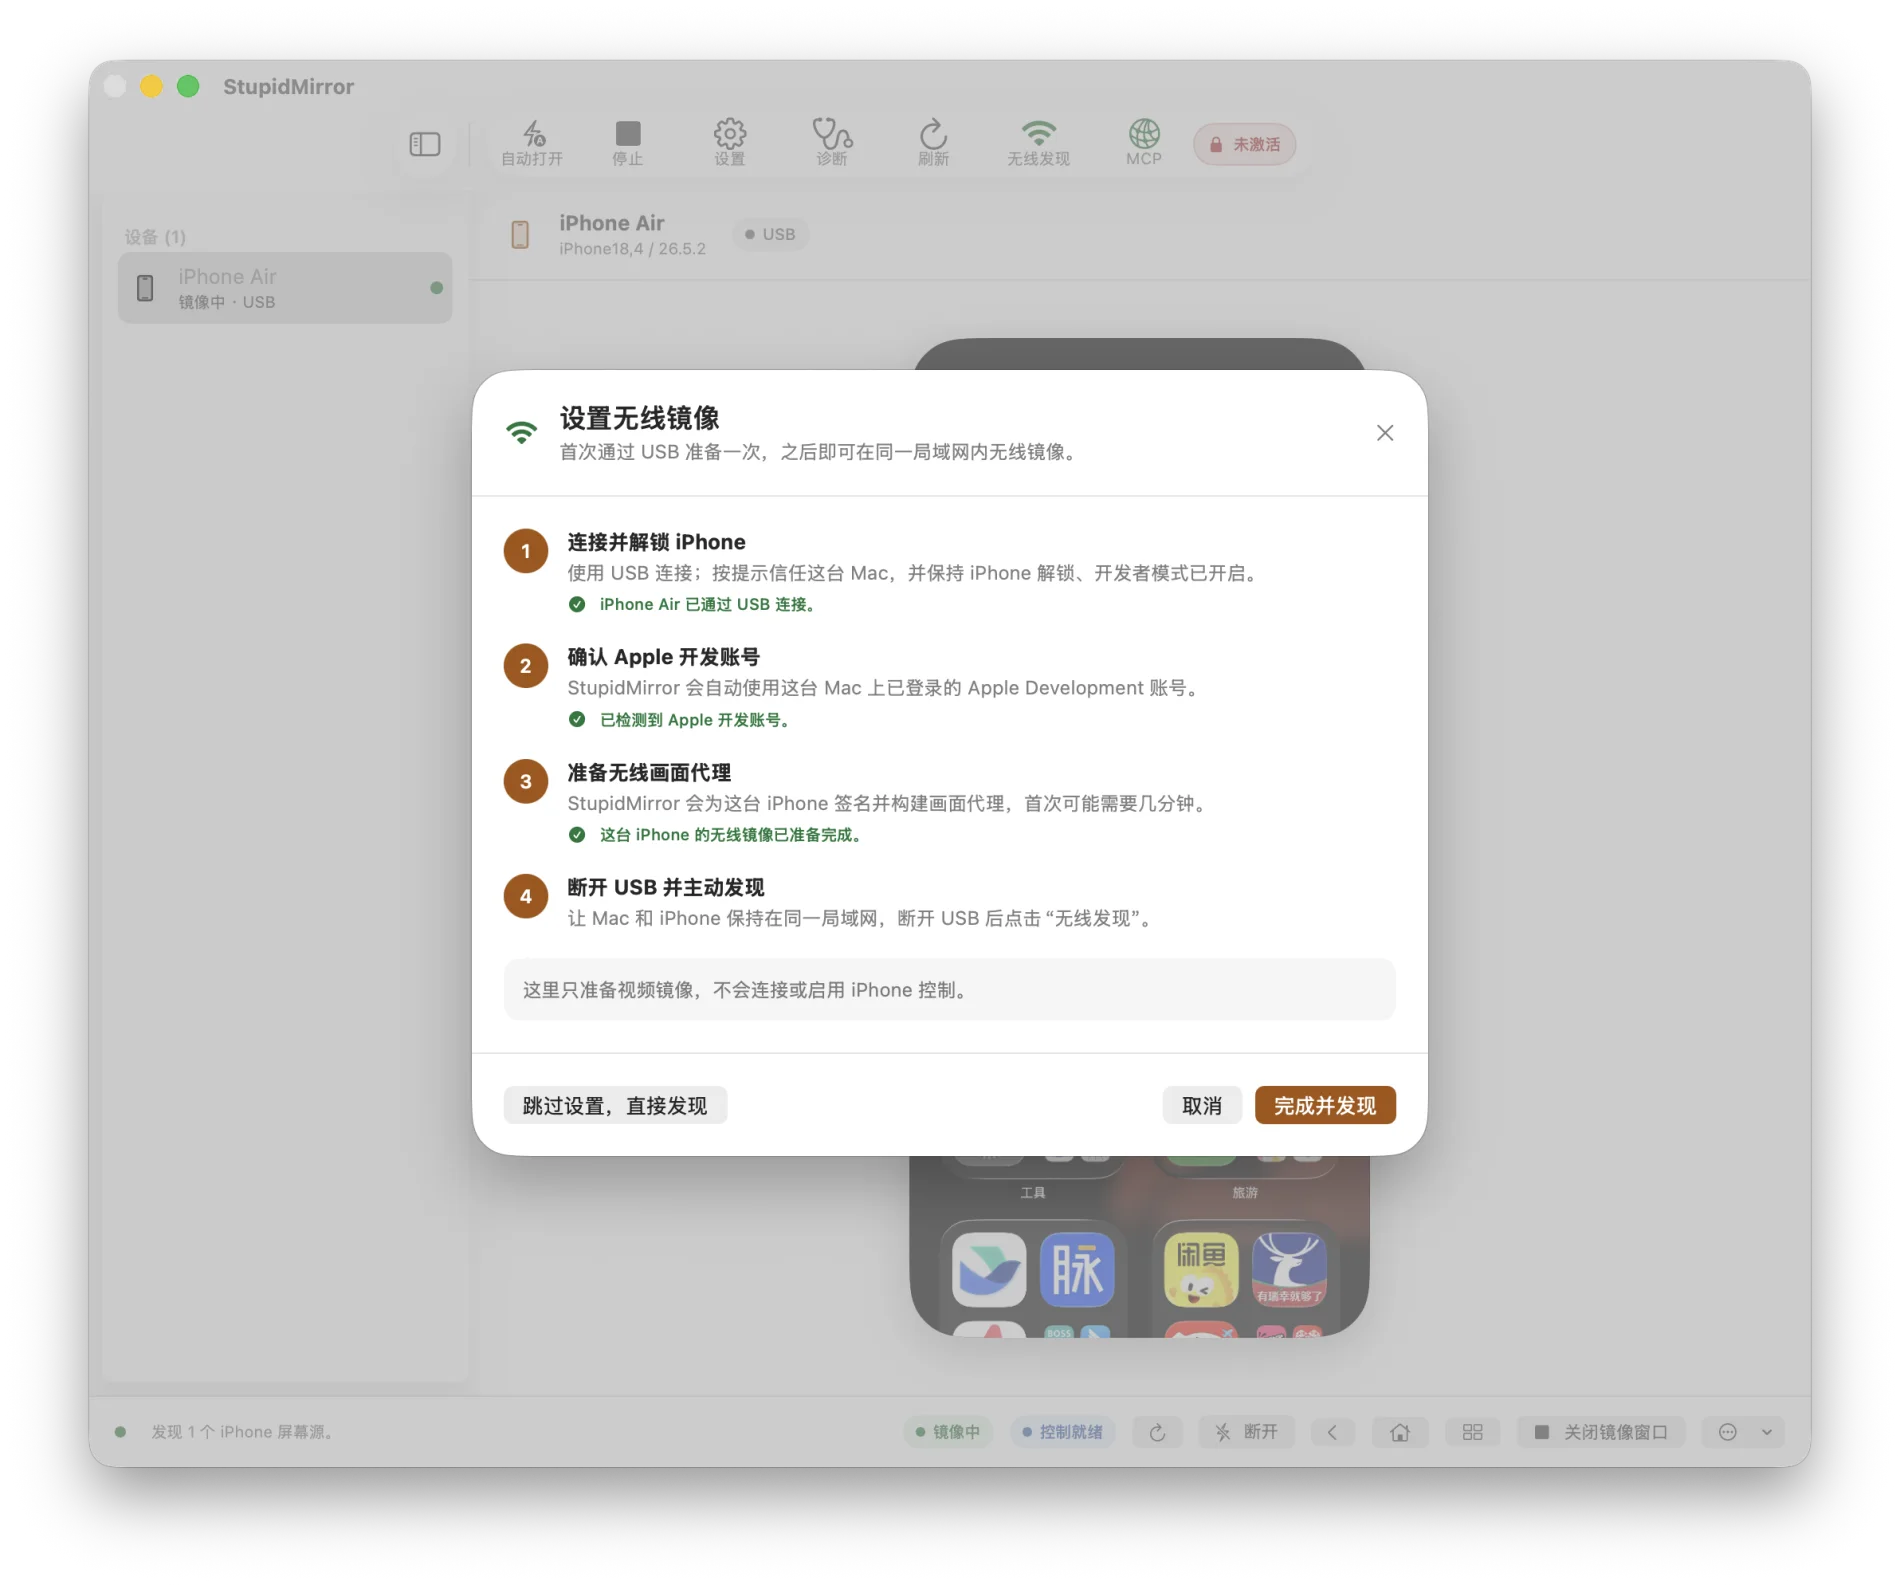Click the USB connection badge in header

770,234
